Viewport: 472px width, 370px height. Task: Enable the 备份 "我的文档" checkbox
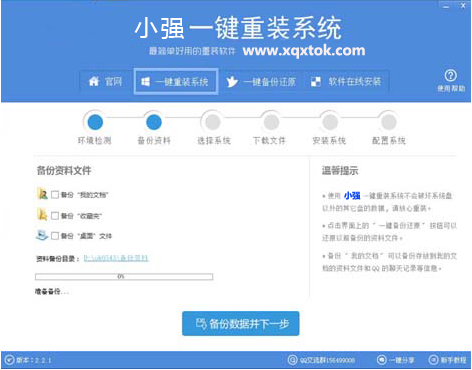(55, 195)
